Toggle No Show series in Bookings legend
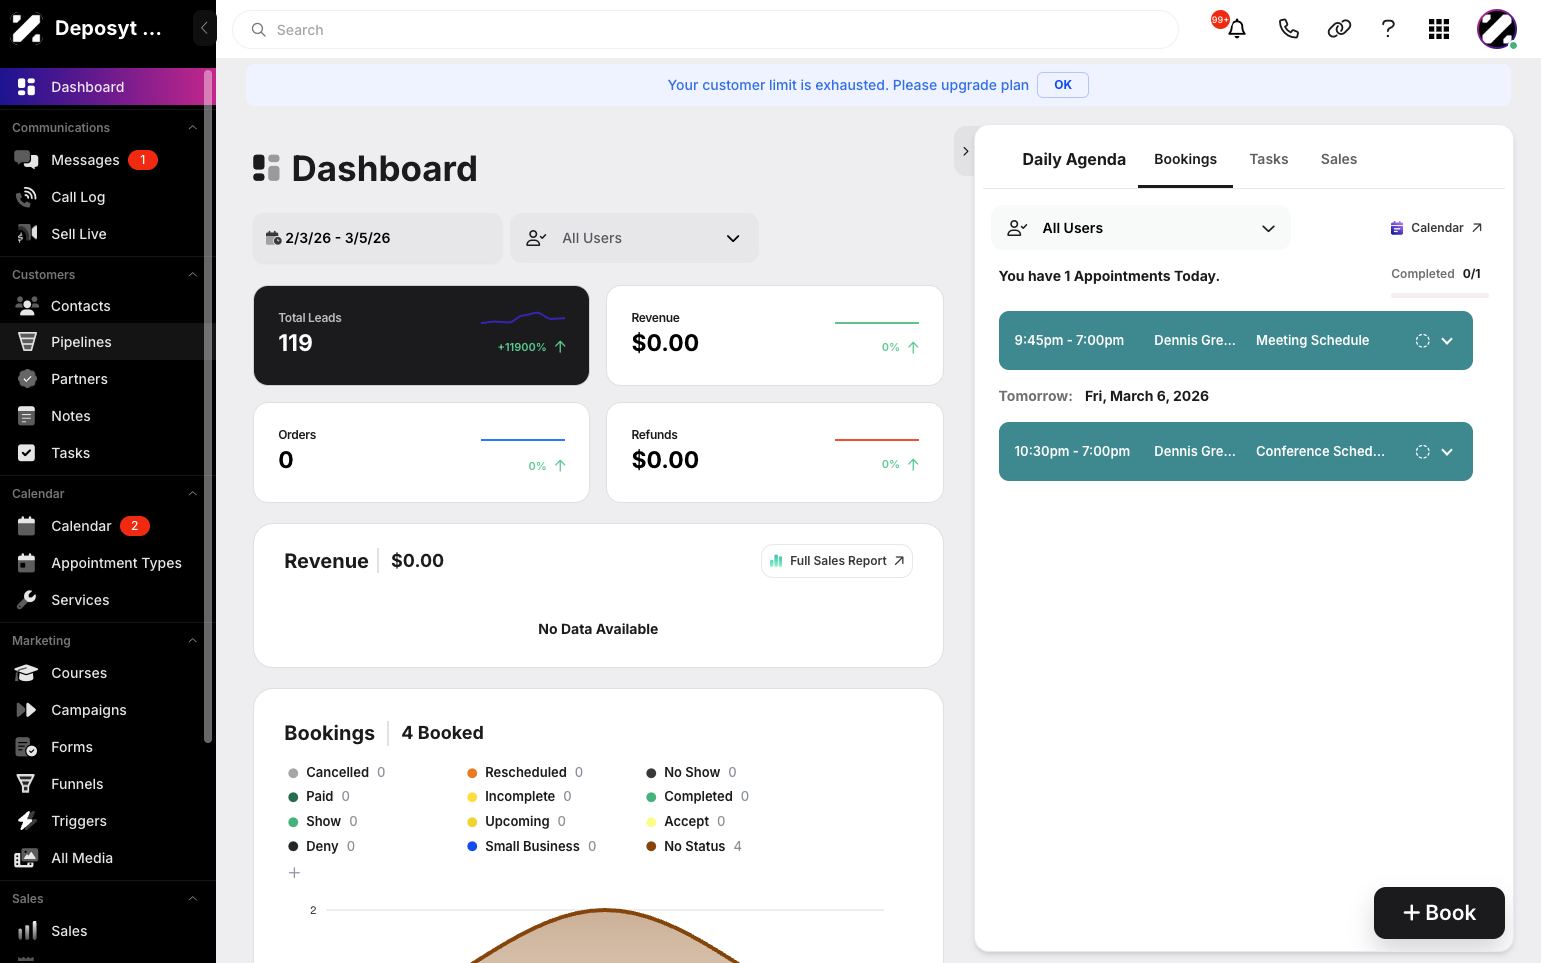The width and height of the screenshot is (1541, 963). (691, 772)
